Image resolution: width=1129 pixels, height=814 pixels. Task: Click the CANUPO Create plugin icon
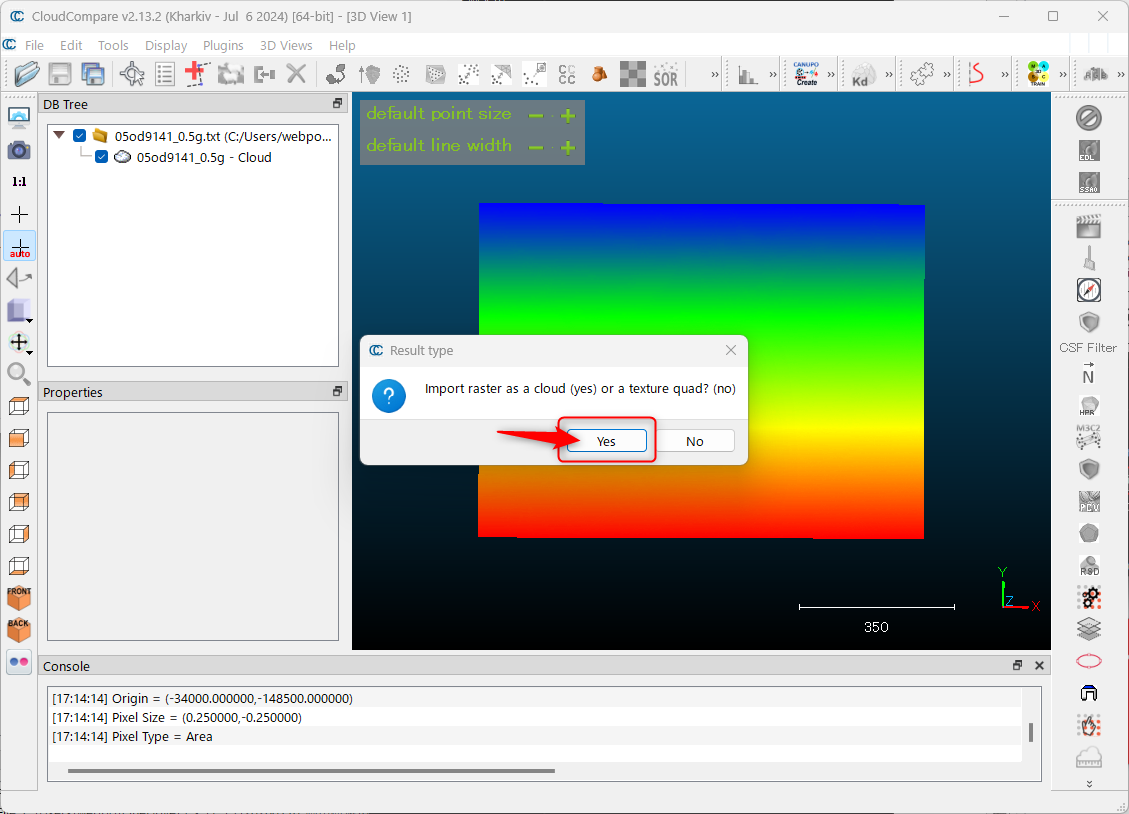(806, 74)
